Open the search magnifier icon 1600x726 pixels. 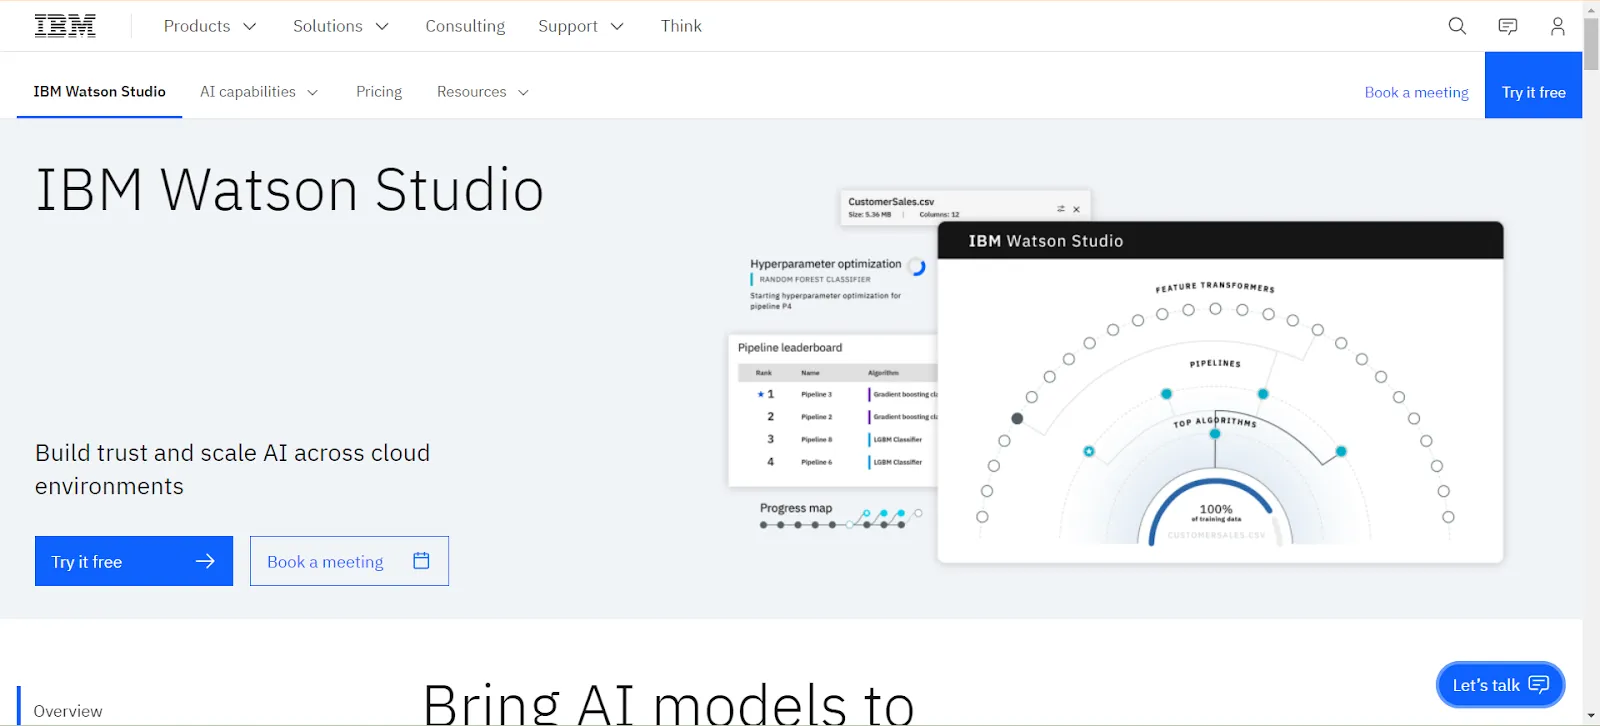pyautogui.click(x=1457, y=26)
